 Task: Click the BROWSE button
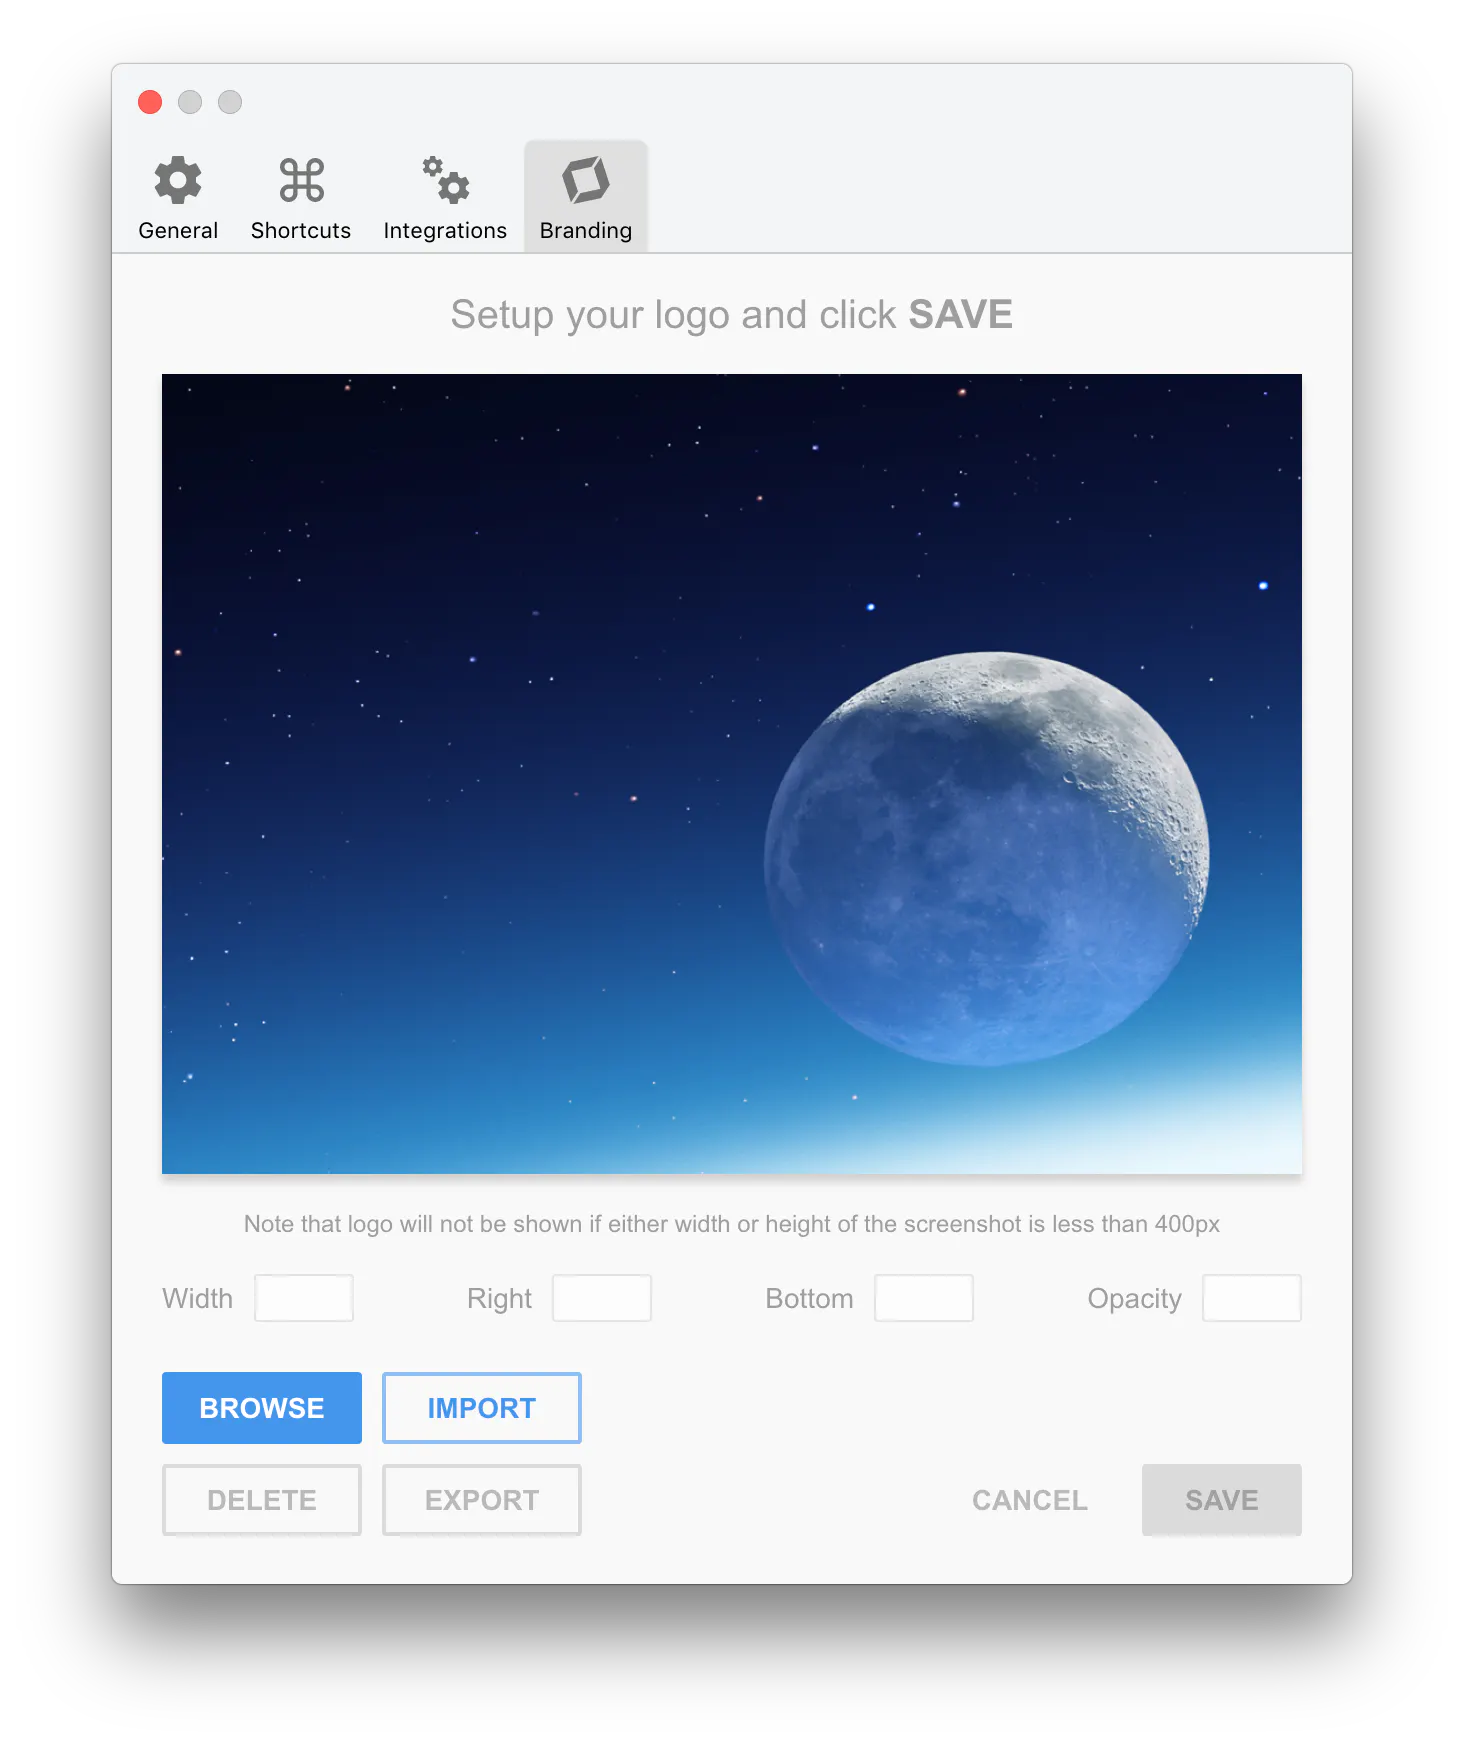pyautogui.click(x=262, y=1408)
